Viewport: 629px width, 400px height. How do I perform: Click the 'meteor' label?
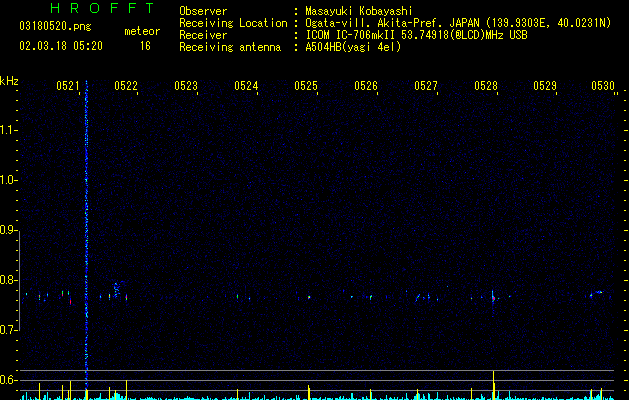pos(142,31)
